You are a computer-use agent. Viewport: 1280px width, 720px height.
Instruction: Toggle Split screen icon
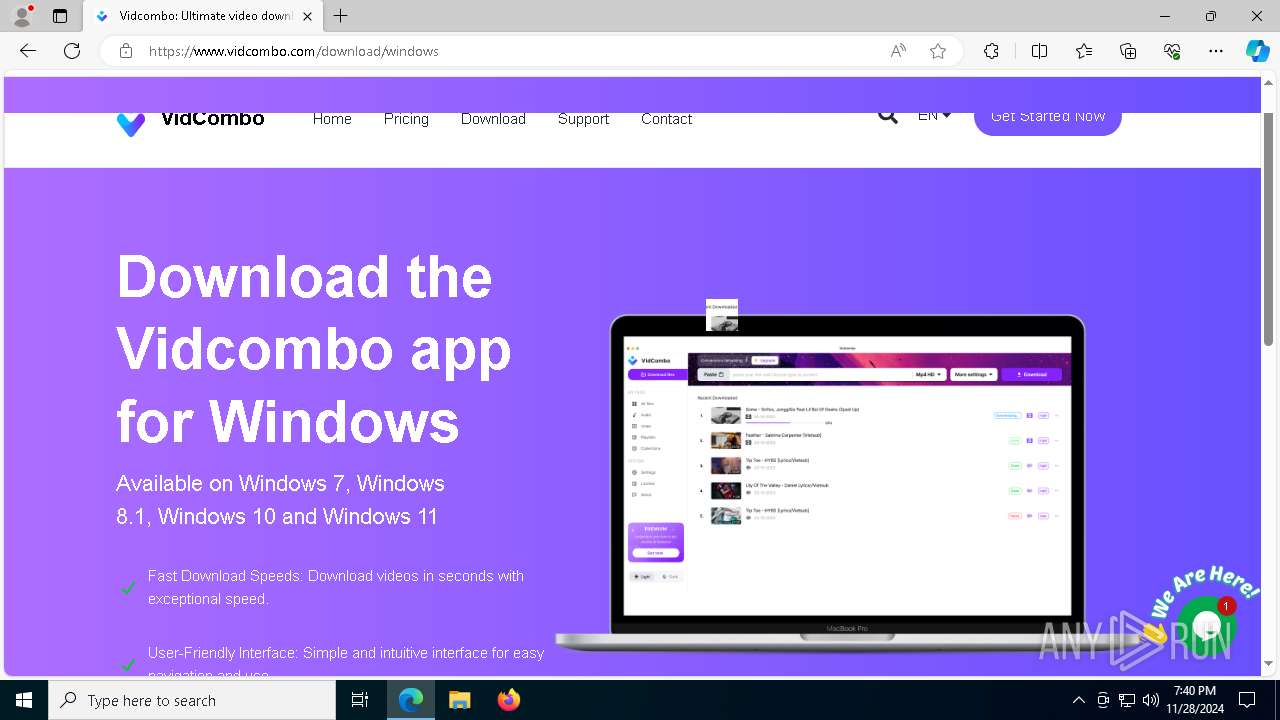(1039, 51)
